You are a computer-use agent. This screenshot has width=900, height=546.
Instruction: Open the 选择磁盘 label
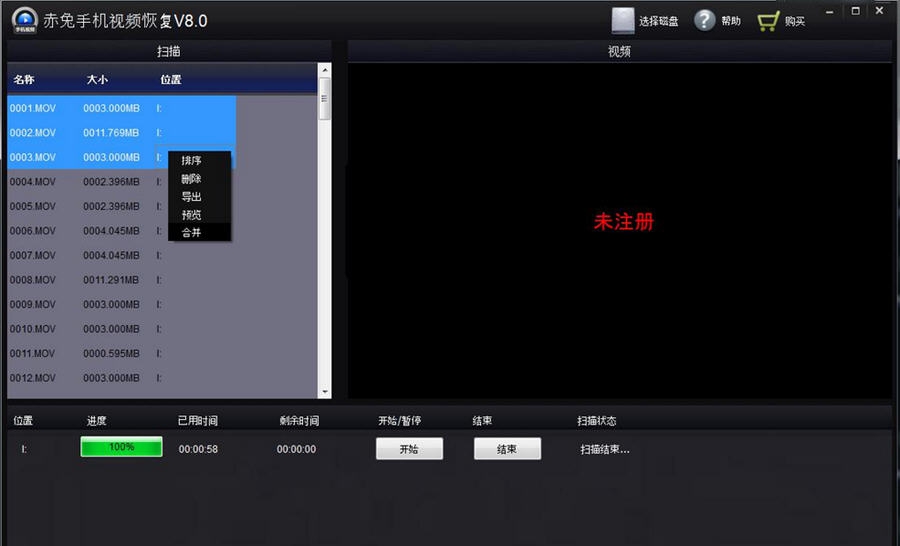click(659, 21)
